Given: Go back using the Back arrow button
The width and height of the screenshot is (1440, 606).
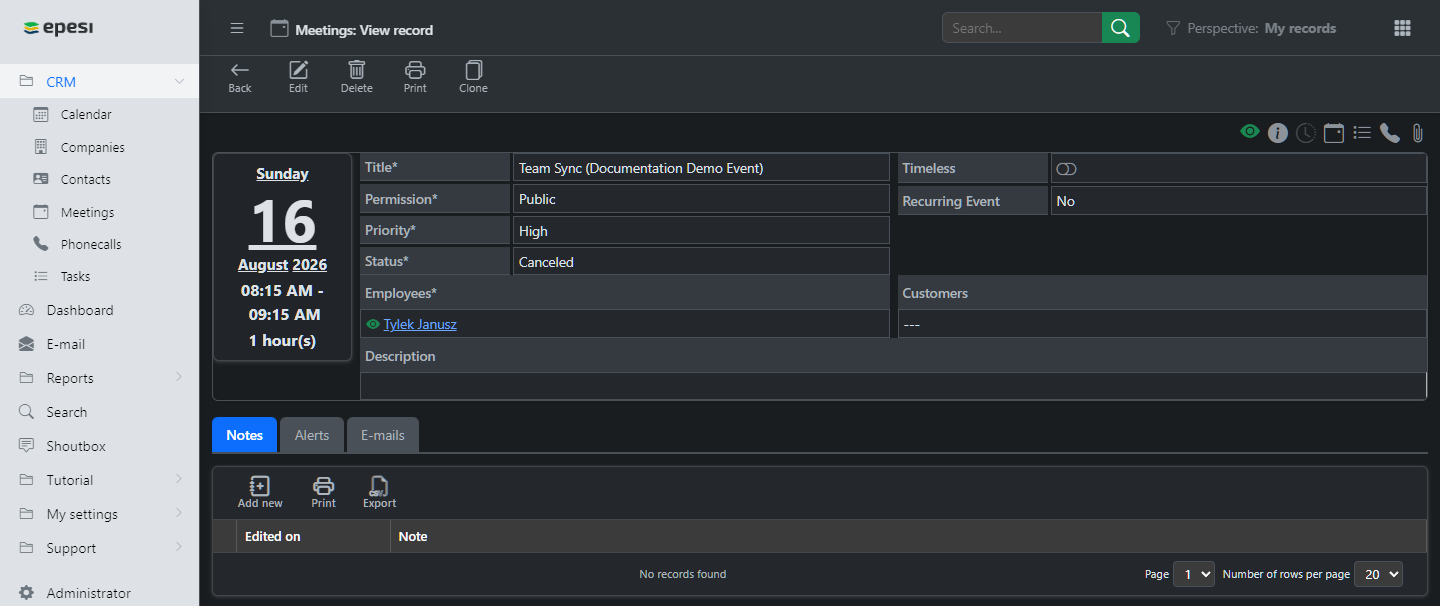Looking at the screenshot, I should 240,77.
